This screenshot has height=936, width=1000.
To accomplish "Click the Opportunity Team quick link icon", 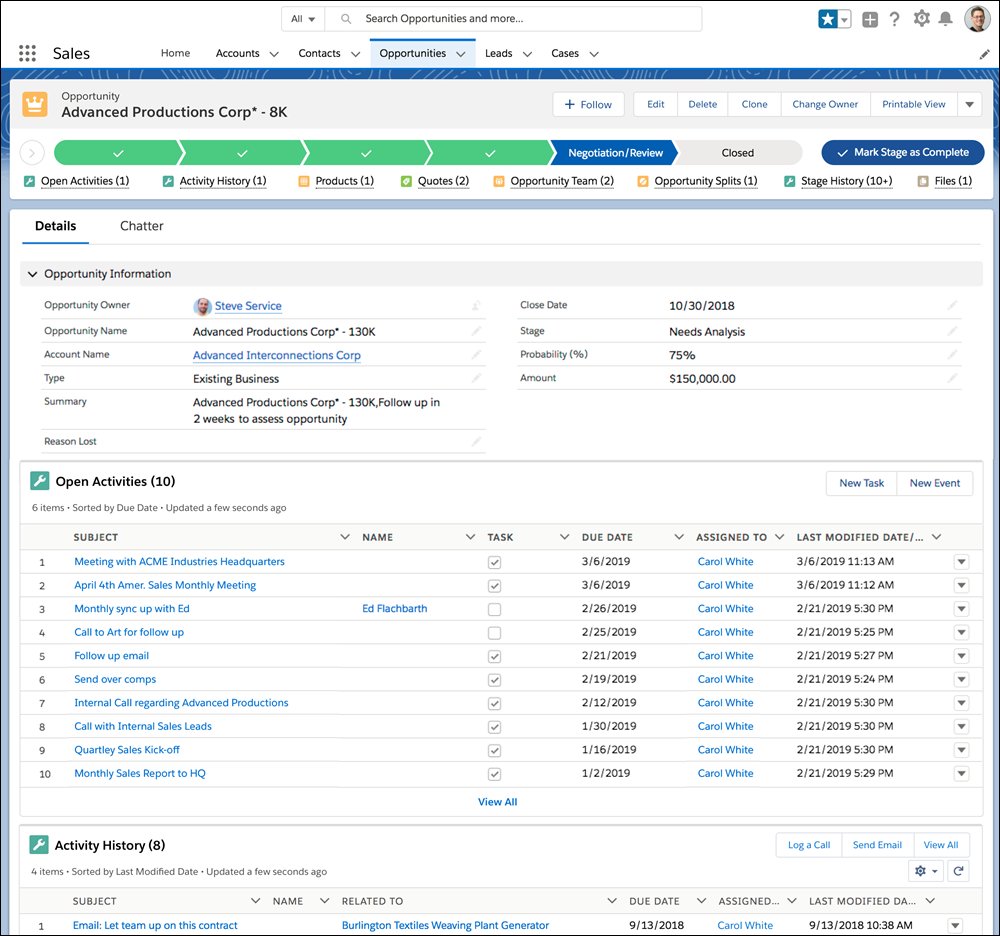I will [499, 181].
